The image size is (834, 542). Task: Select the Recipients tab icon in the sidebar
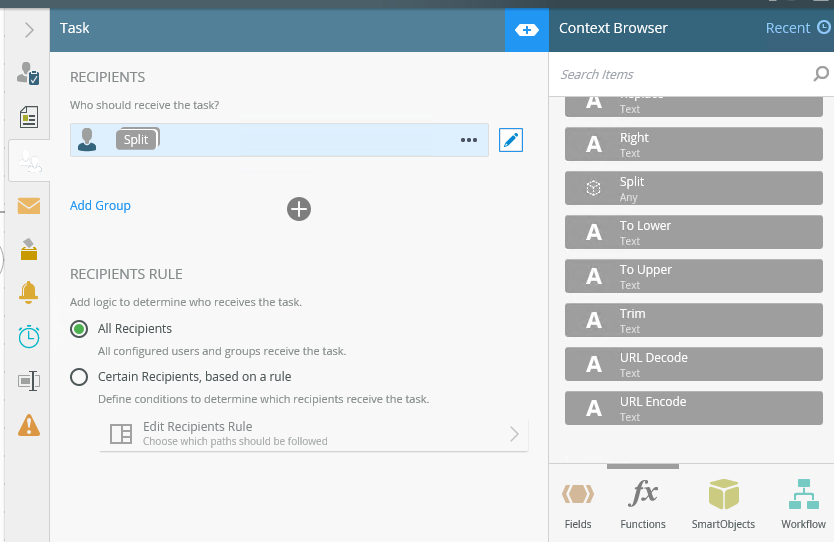point(29,161)
